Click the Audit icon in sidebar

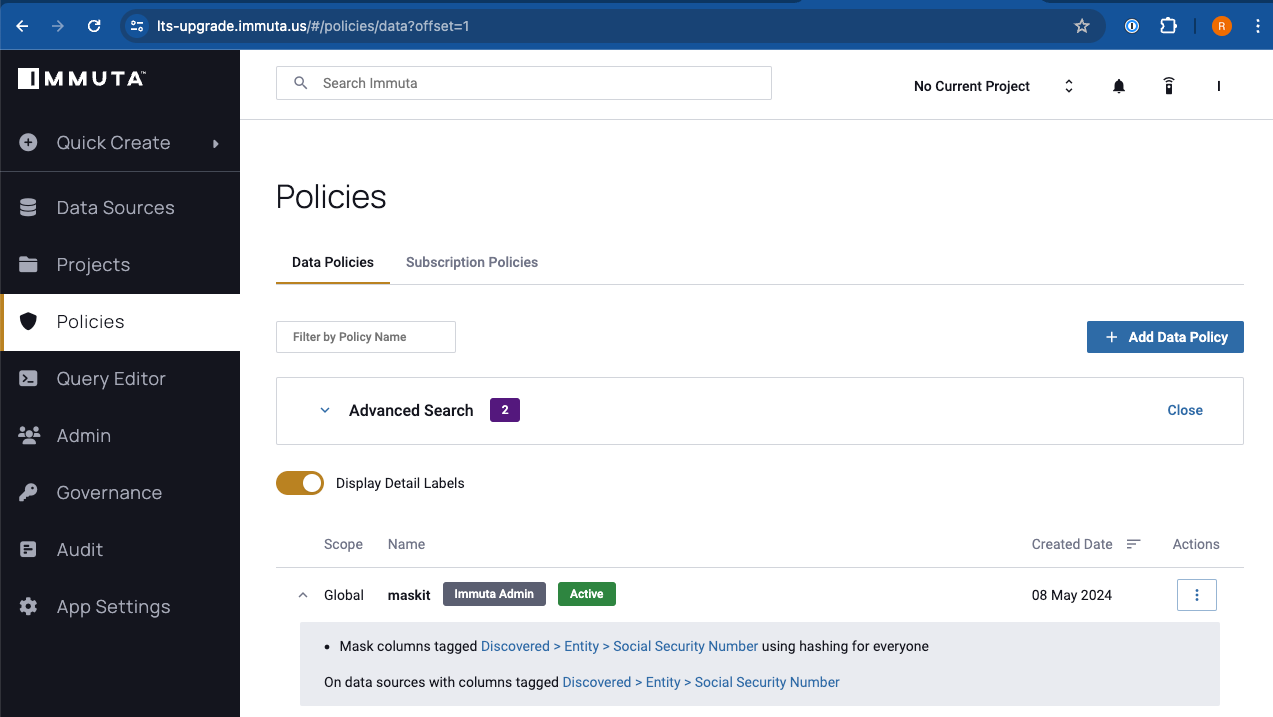[x=28, y=550]
